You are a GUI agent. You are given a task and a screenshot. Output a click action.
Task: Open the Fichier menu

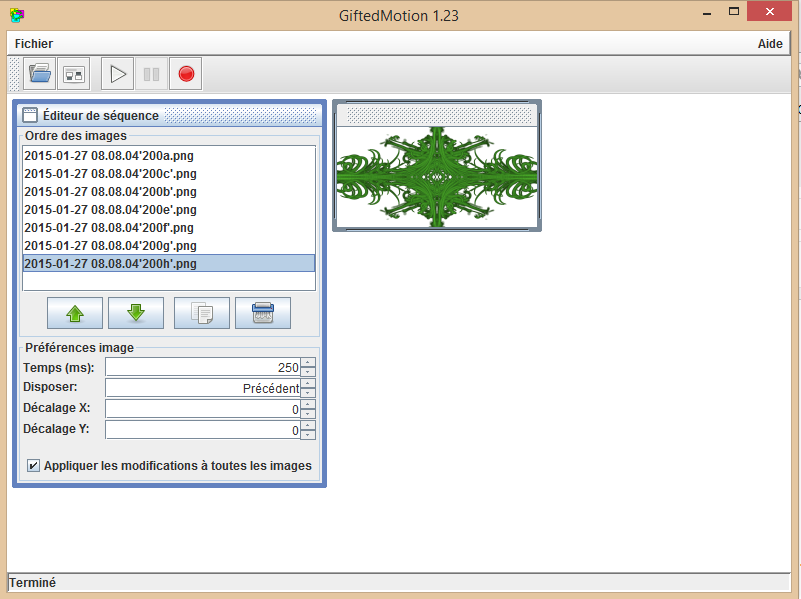[34, 44]
